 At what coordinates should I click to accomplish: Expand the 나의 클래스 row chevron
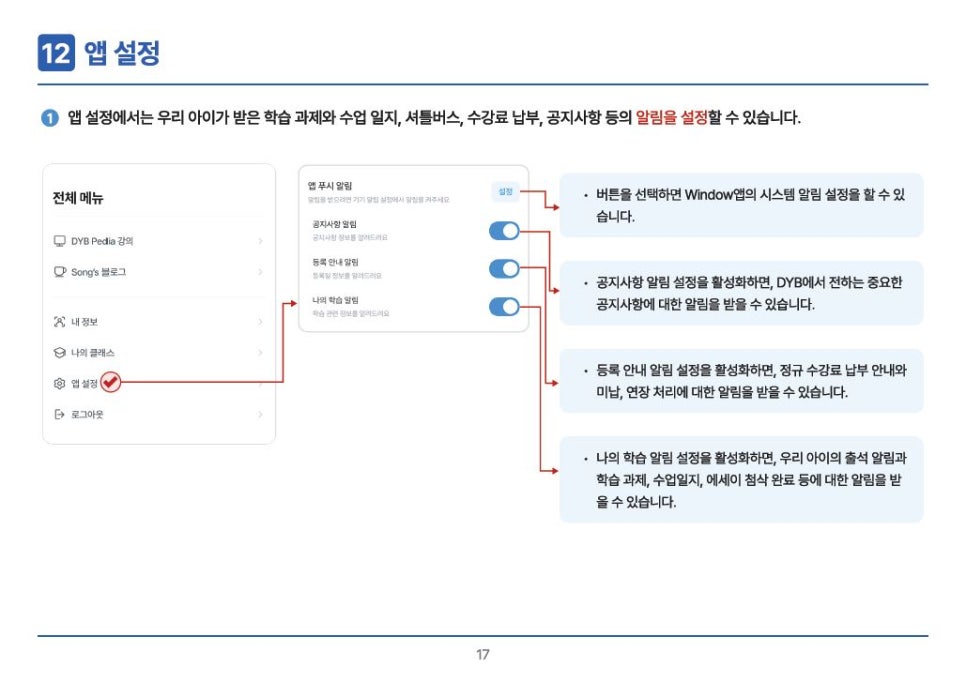(x=259, y=351)
